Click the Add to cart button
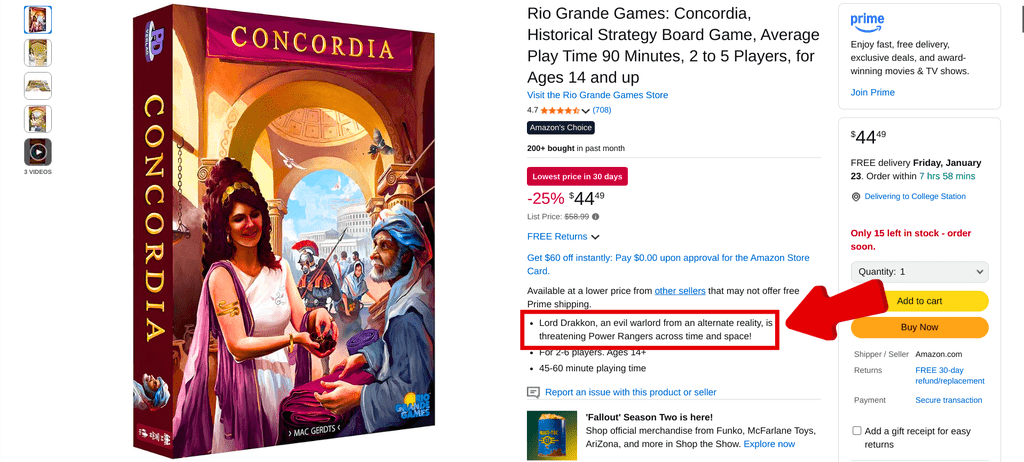This screenshot has width=1024, height=462. pos(920,301)
